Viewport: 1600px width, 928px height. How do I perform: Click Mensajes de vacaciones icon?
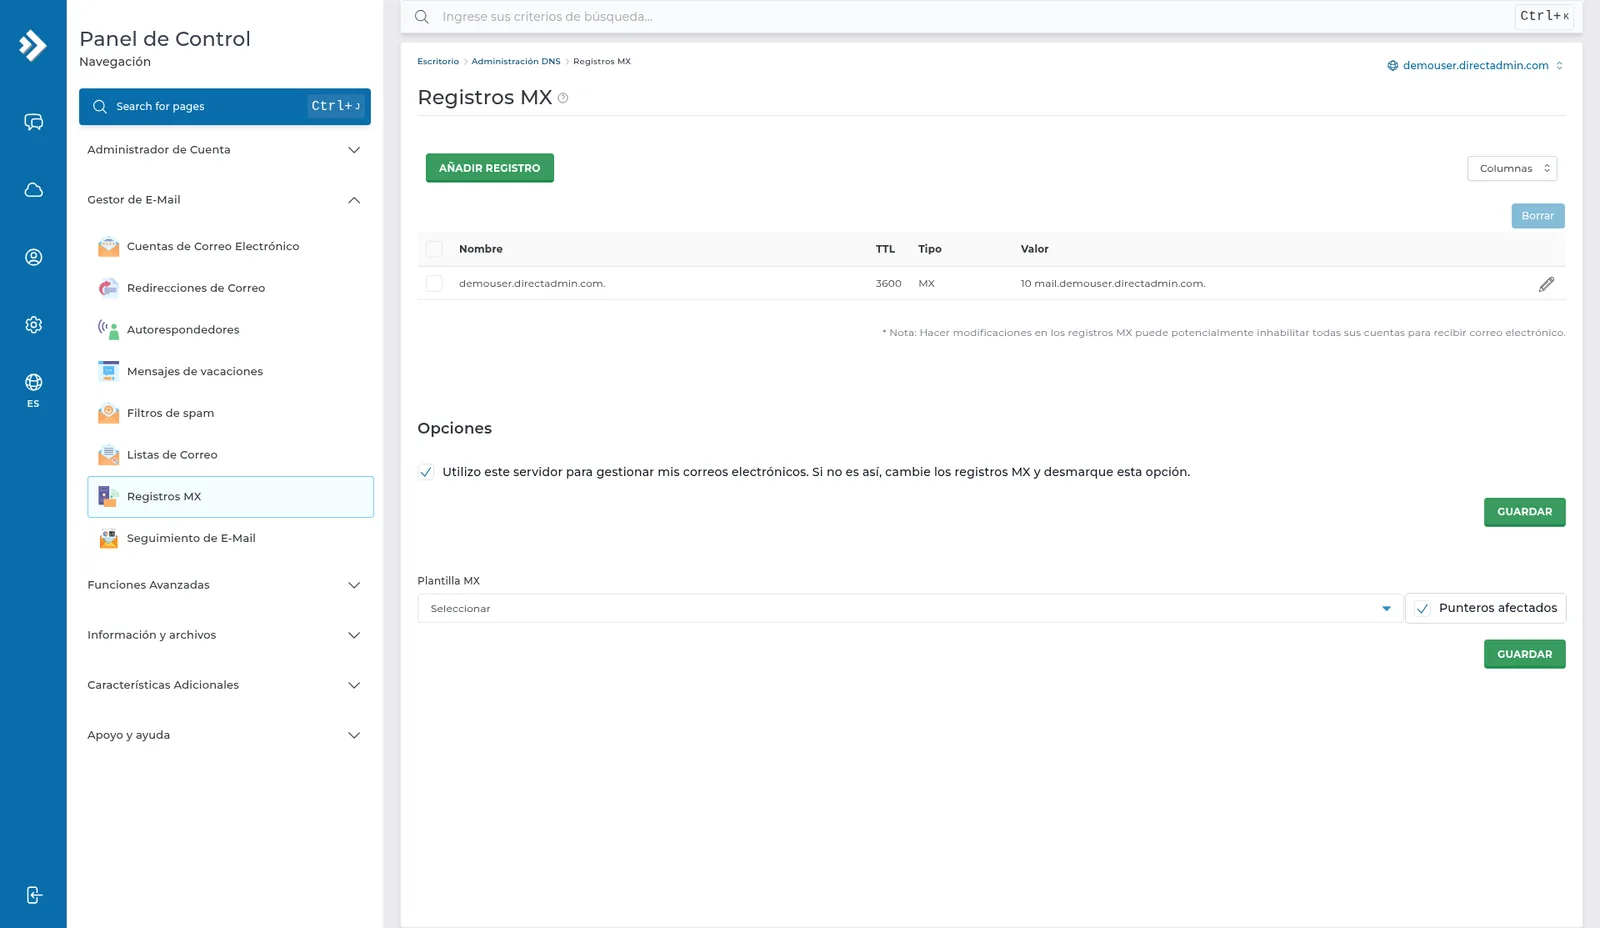(108, 371)
